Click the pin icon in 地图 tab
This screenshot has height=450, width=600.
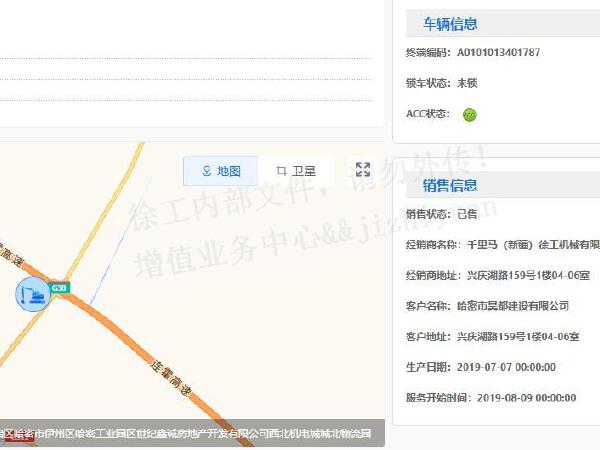(x=207, y=171)
